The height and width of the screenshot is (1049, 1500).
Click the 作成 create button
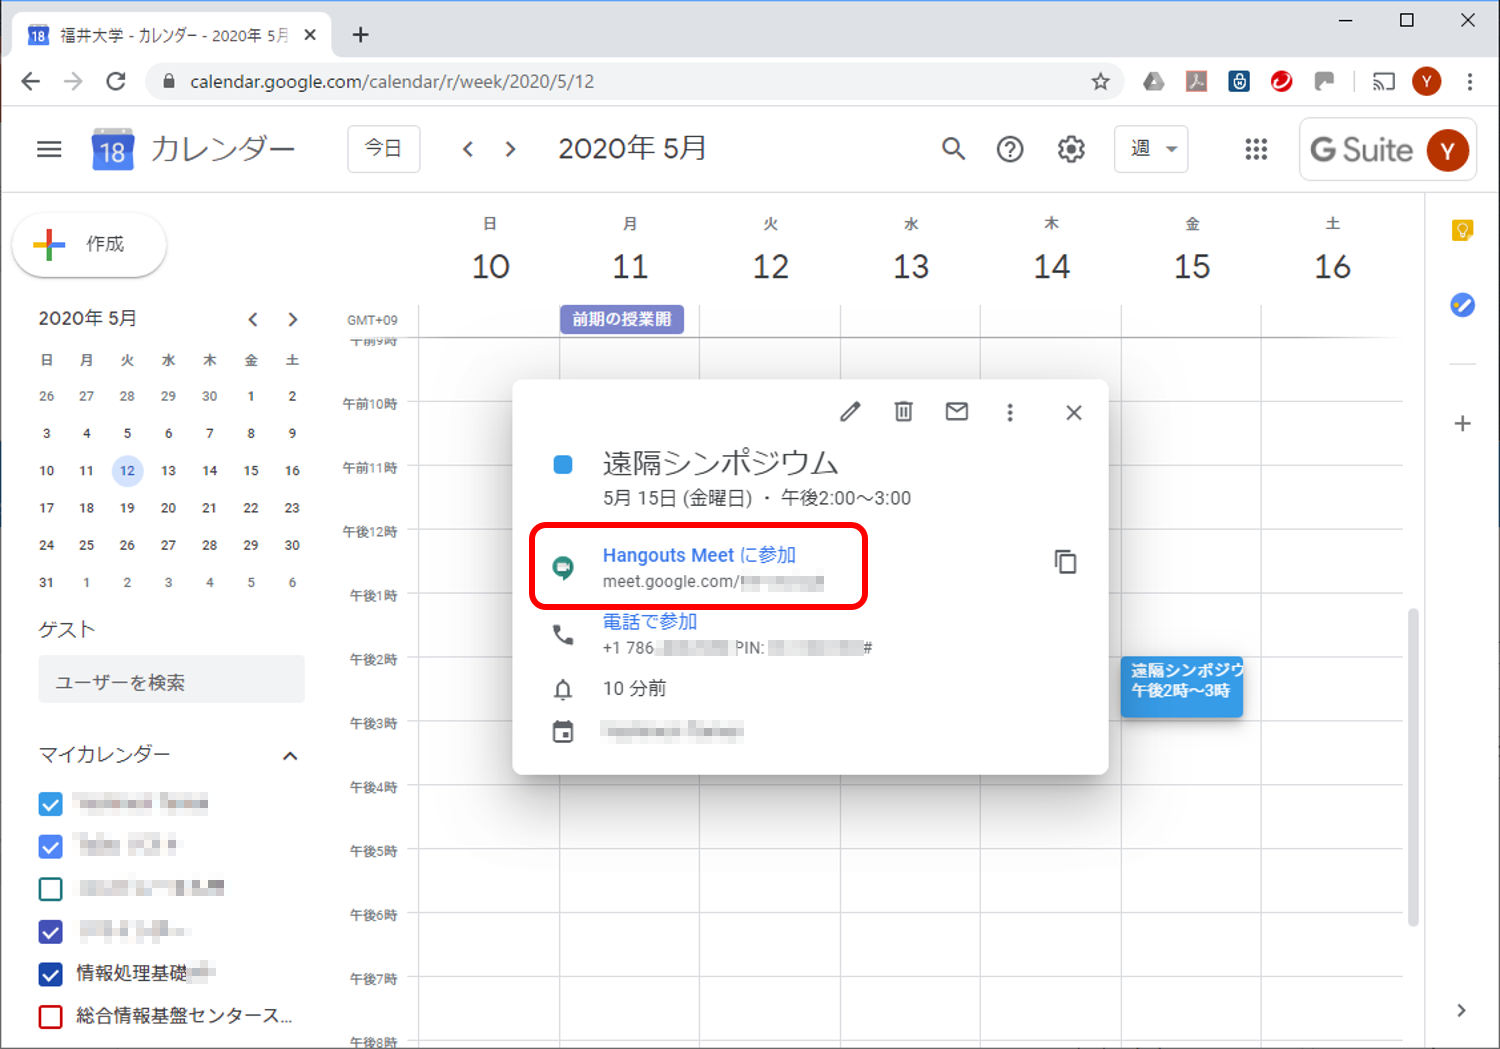[89, 244]
